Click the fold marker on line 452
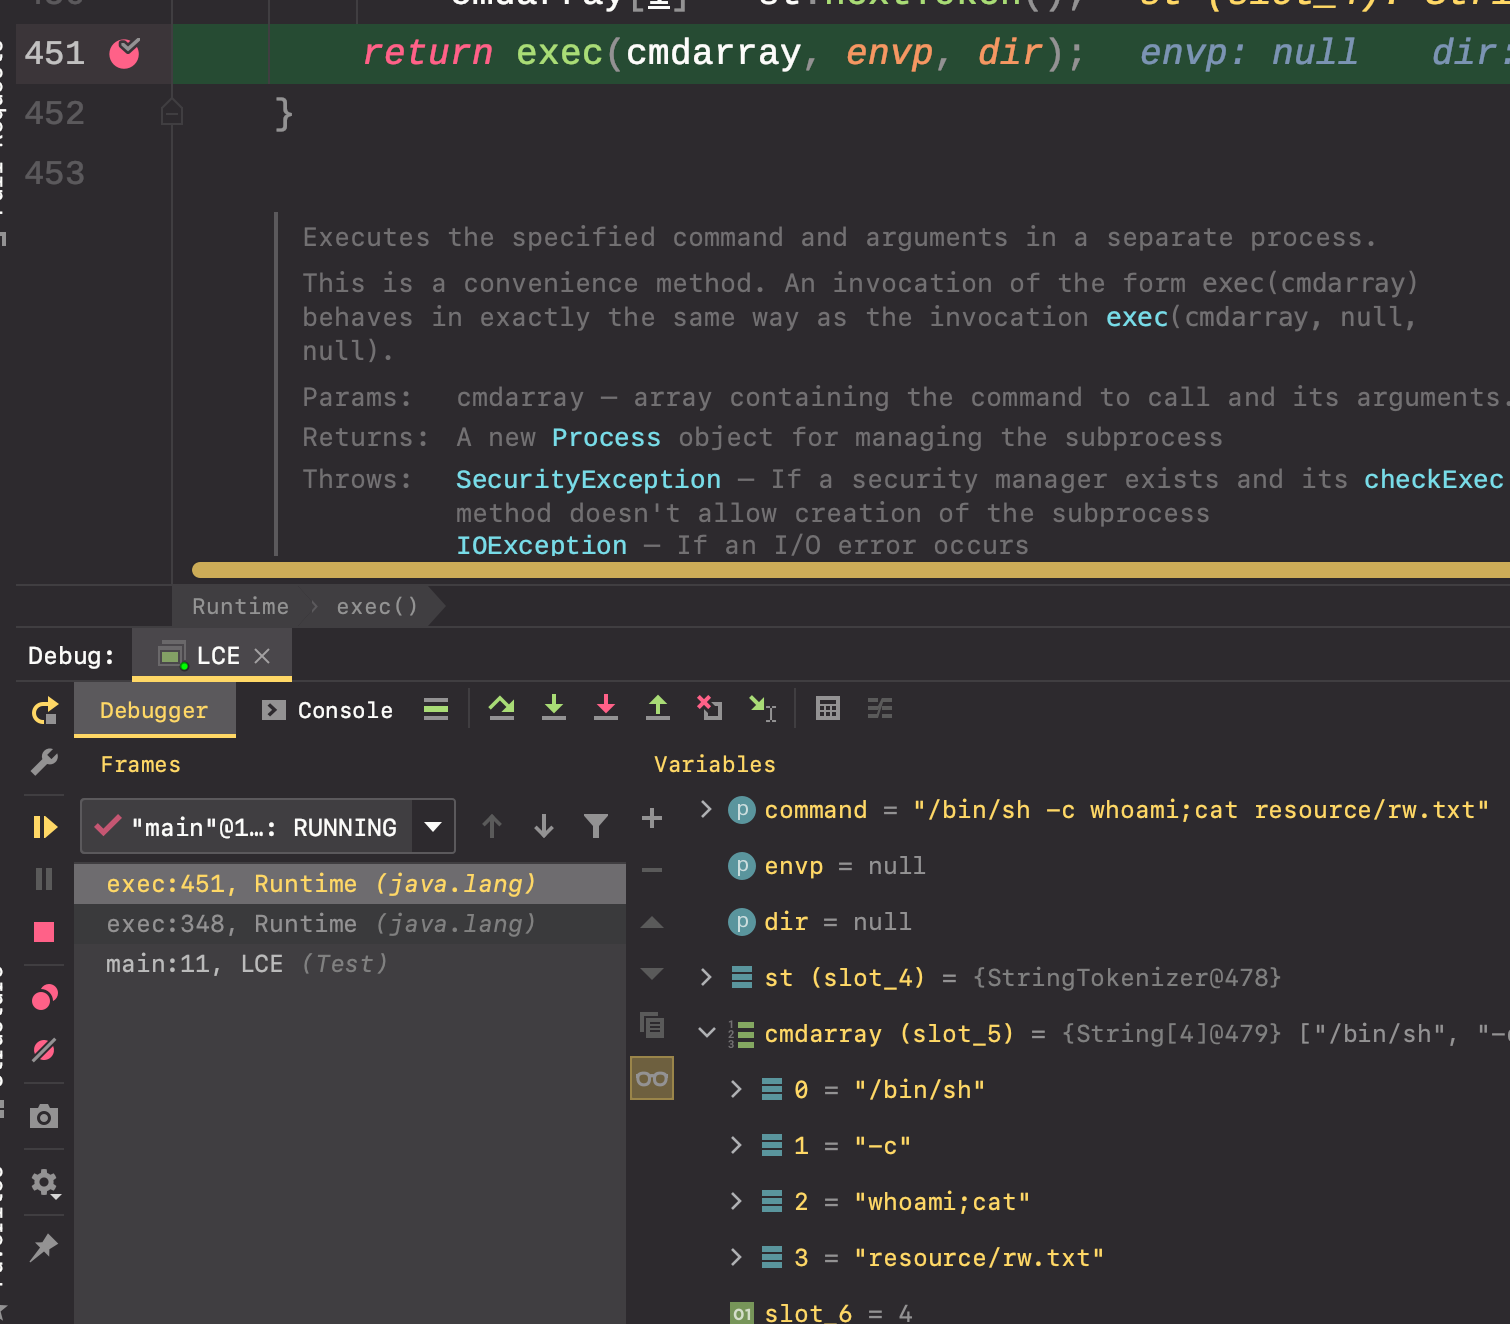Screen dimensions: 1510x1324 [172, 112]
